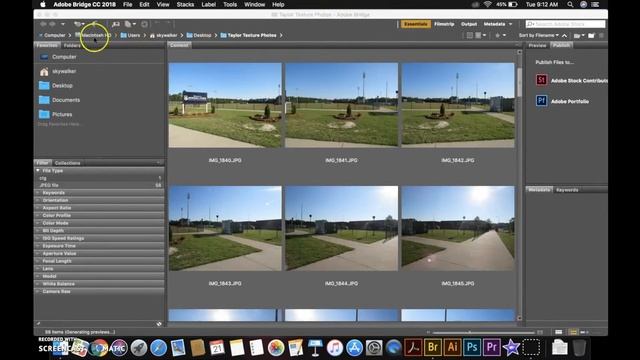
Task: Open Spotlight search in the menu bar
Action: (x=570, y=4)
